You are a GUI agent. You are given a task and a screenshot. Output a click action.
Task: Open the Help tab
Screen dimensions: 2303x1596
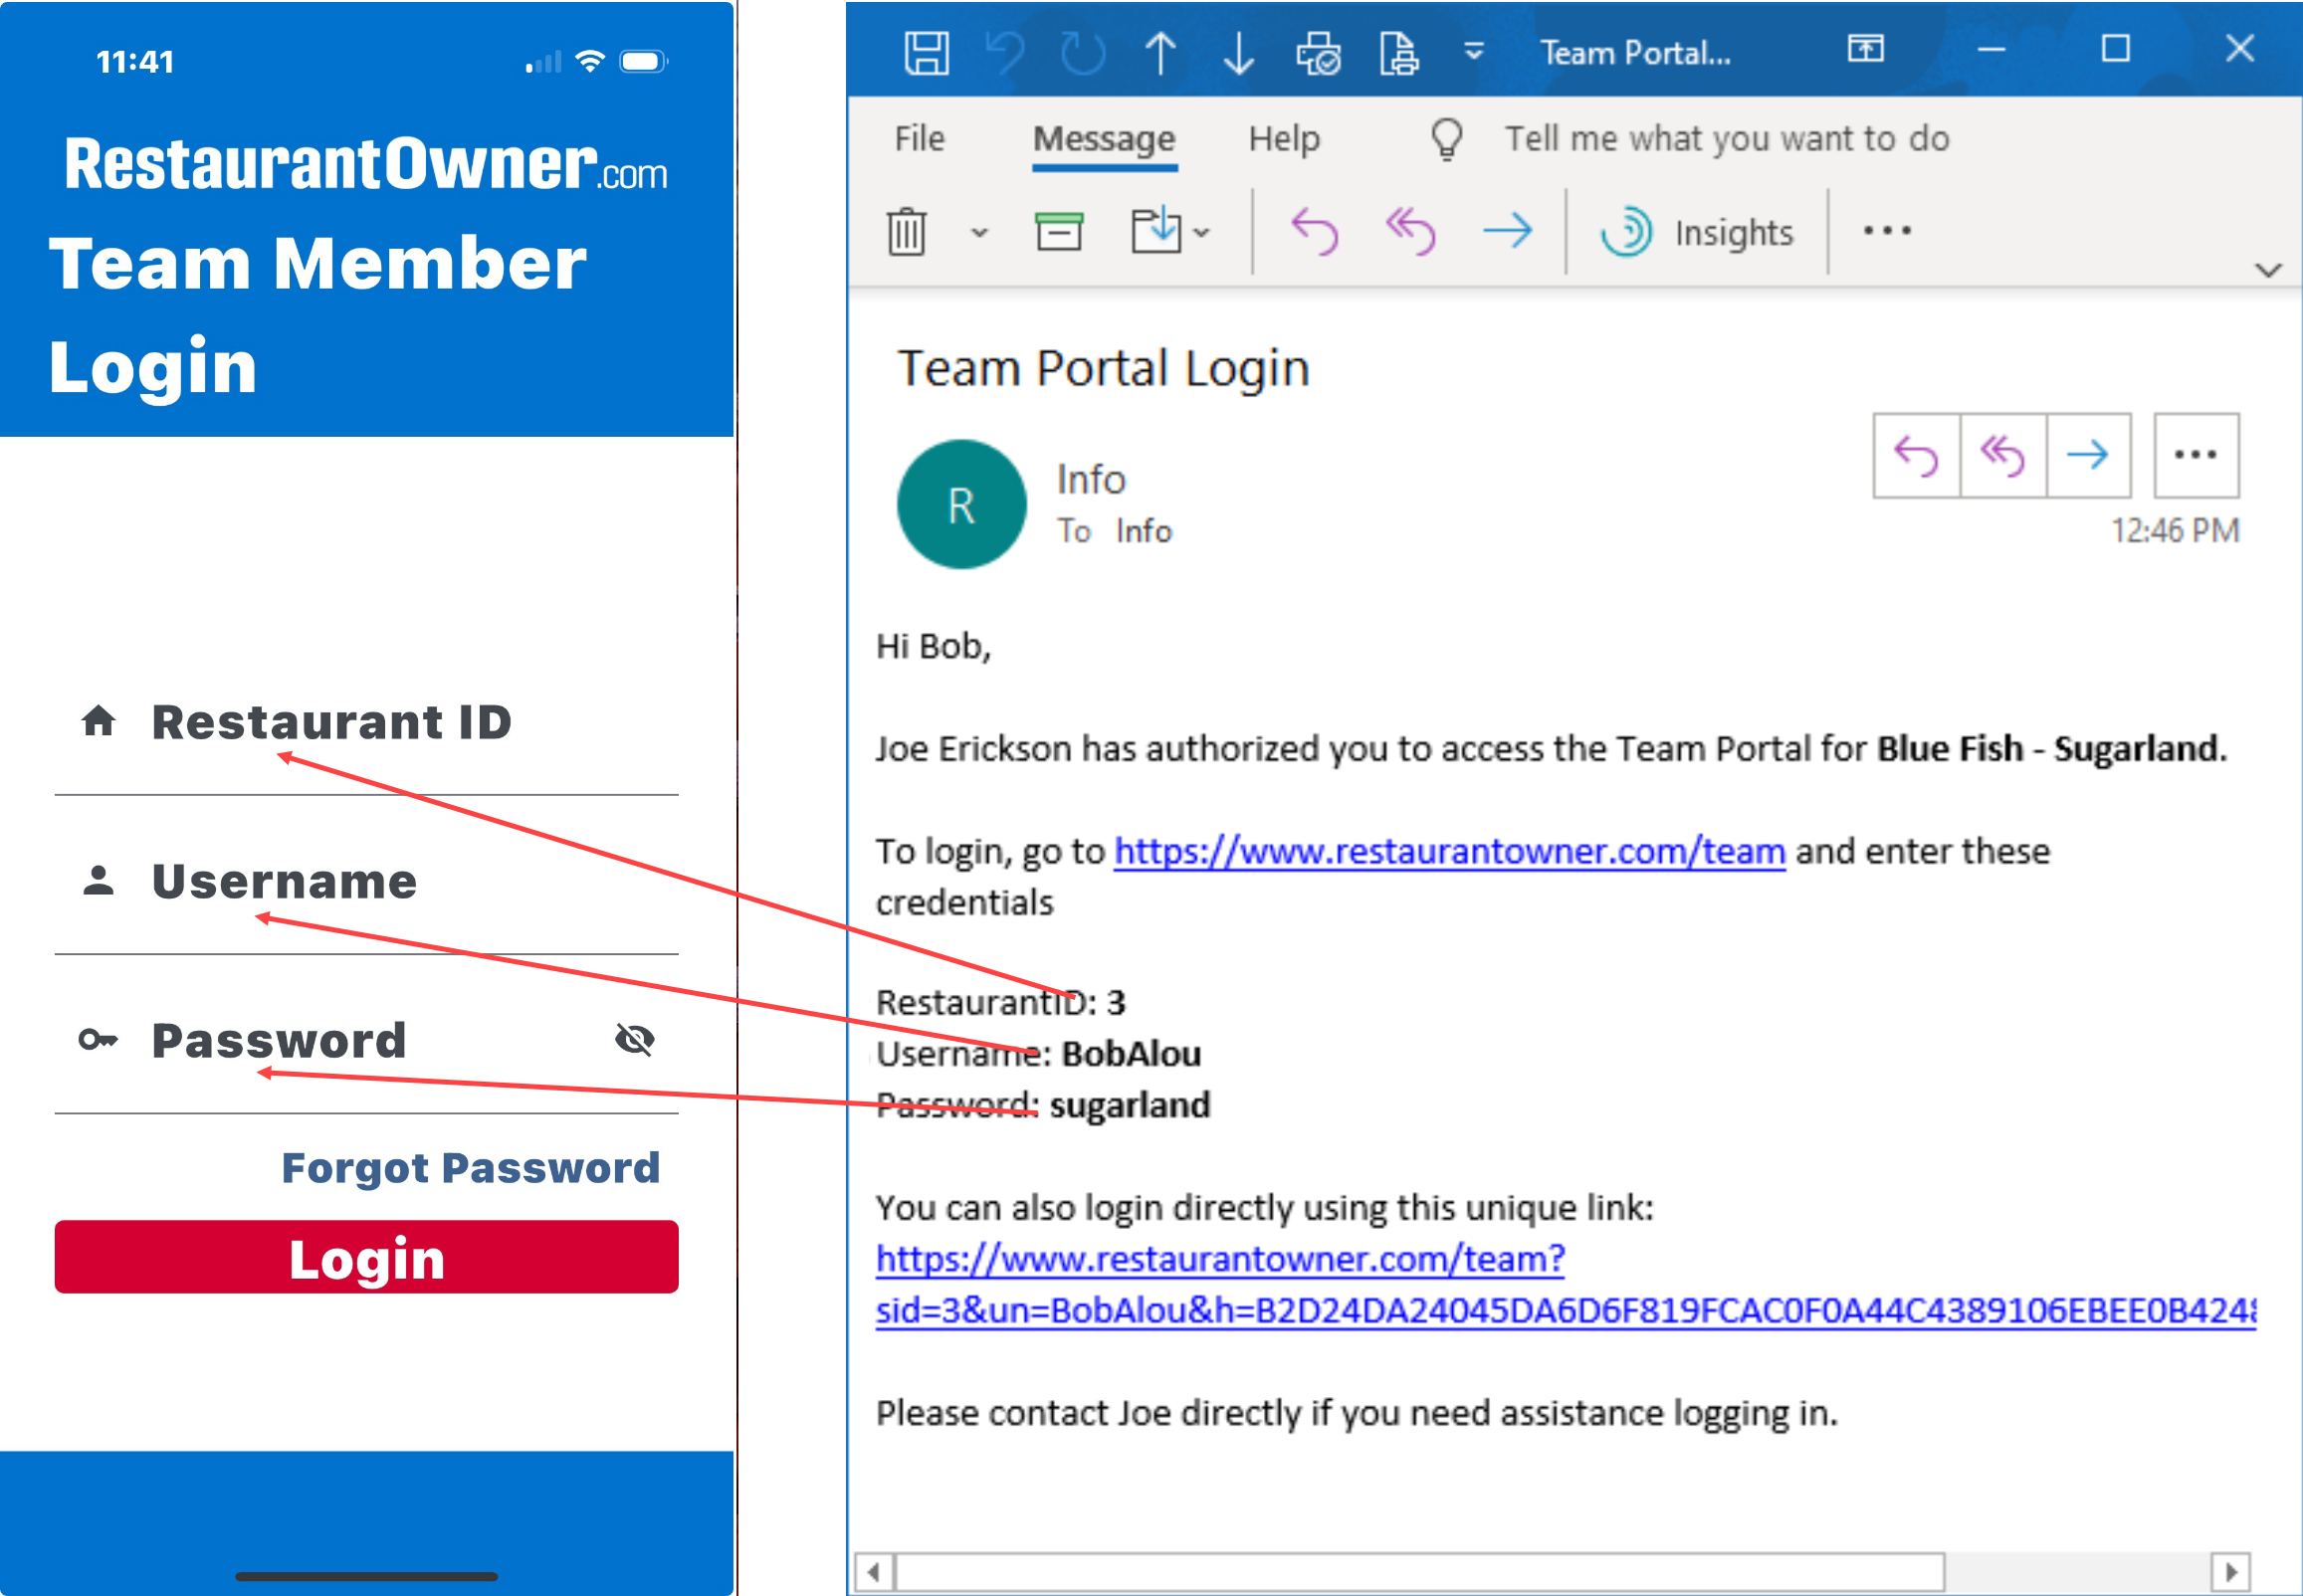(x=1284, y=138)
